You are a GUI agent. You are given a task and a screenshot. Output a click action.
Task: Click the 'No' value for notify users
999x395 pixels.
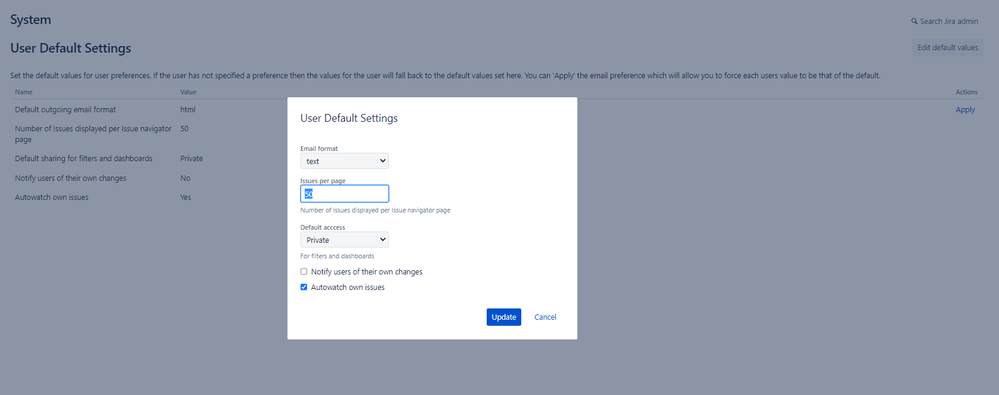(x=185, y=178)
